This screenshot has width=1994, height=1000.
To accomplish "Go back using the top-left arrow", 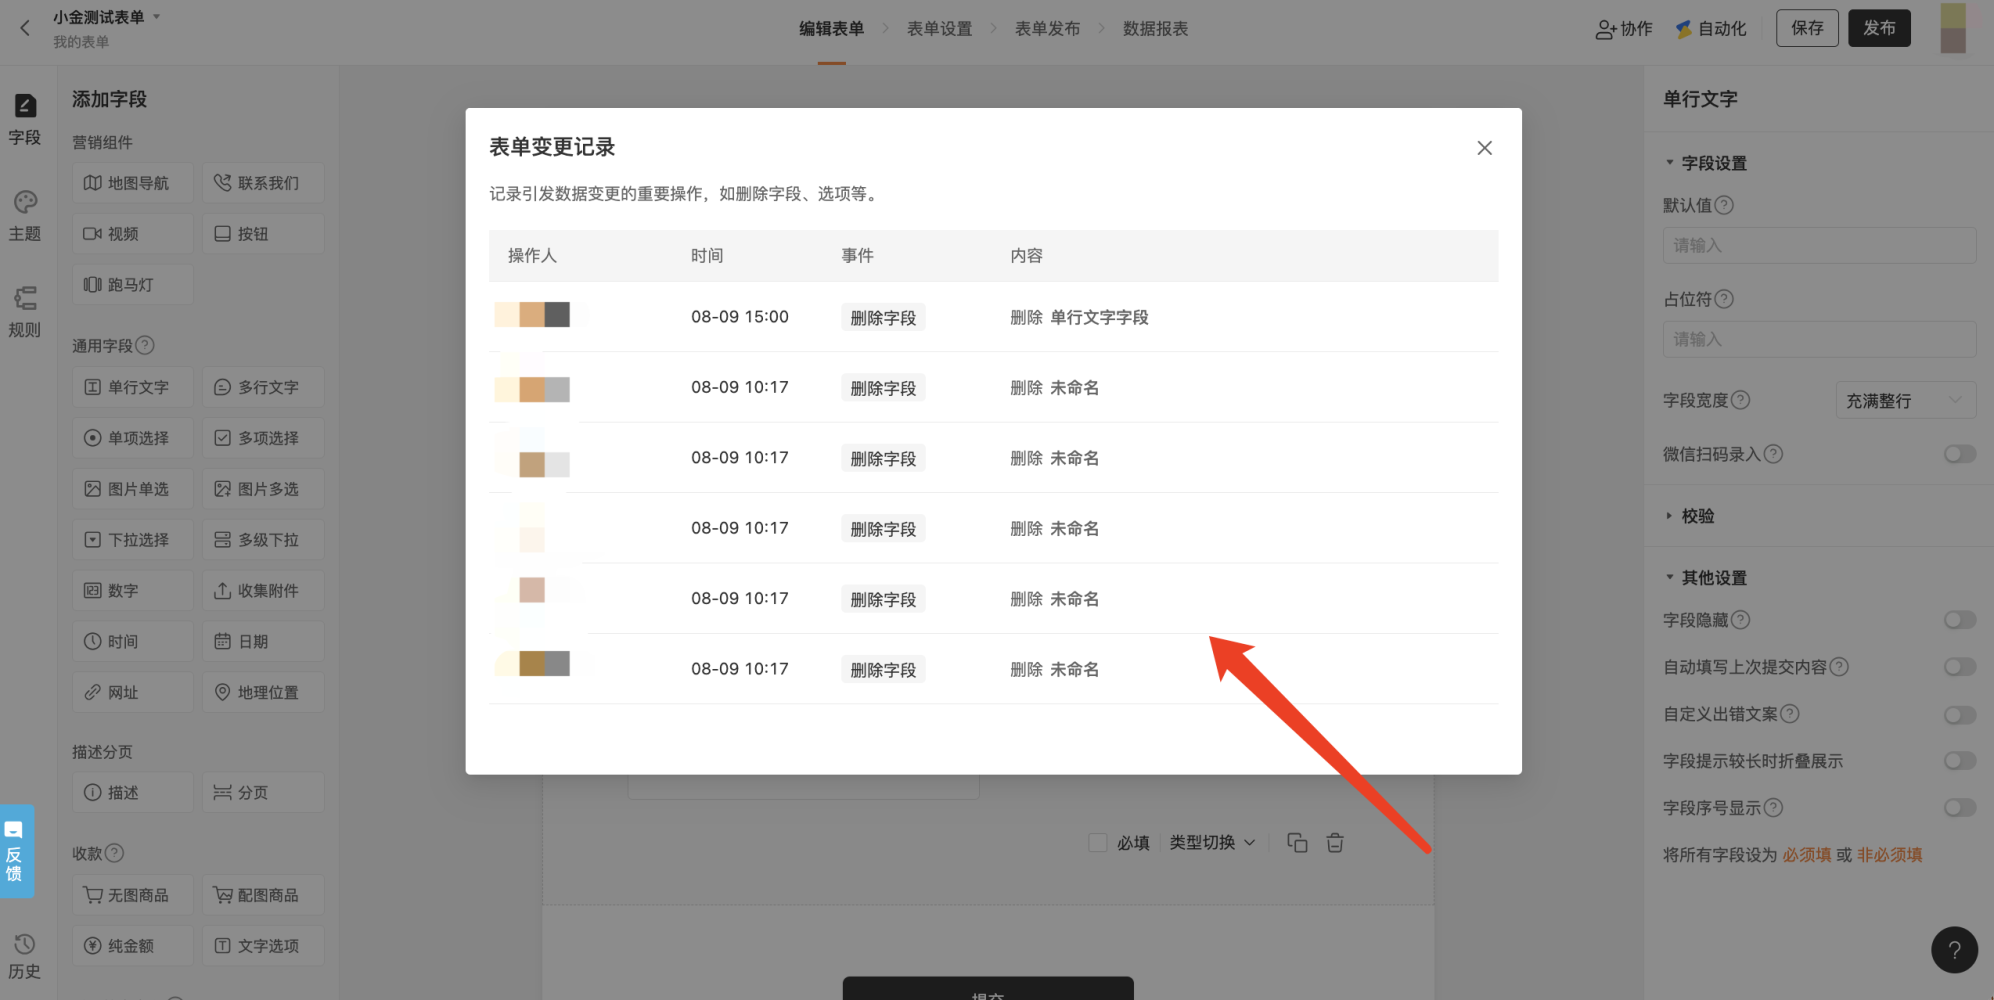I will (x=25, y=28).
